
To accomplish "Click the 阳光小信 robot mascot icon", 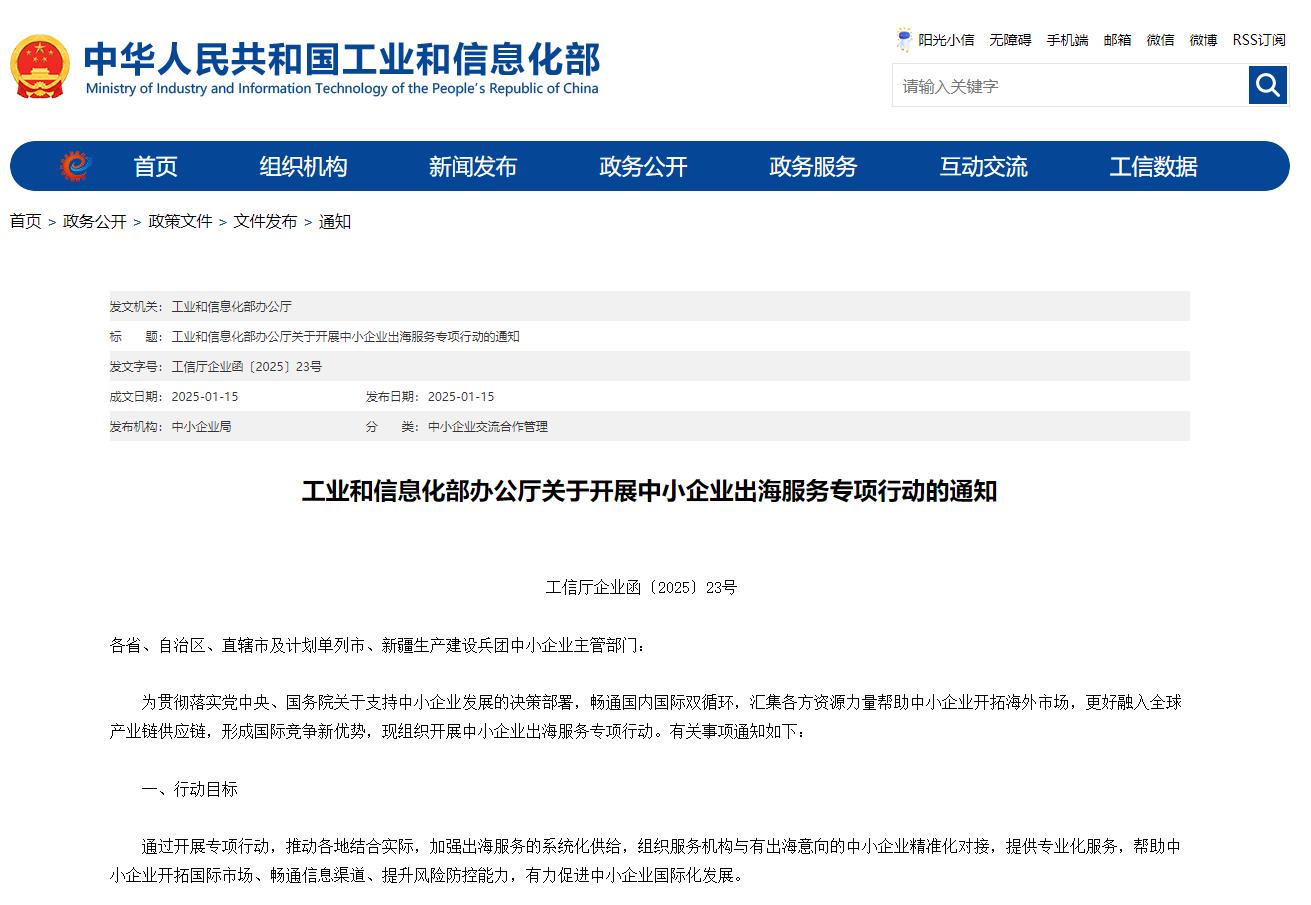I will 904,40.
